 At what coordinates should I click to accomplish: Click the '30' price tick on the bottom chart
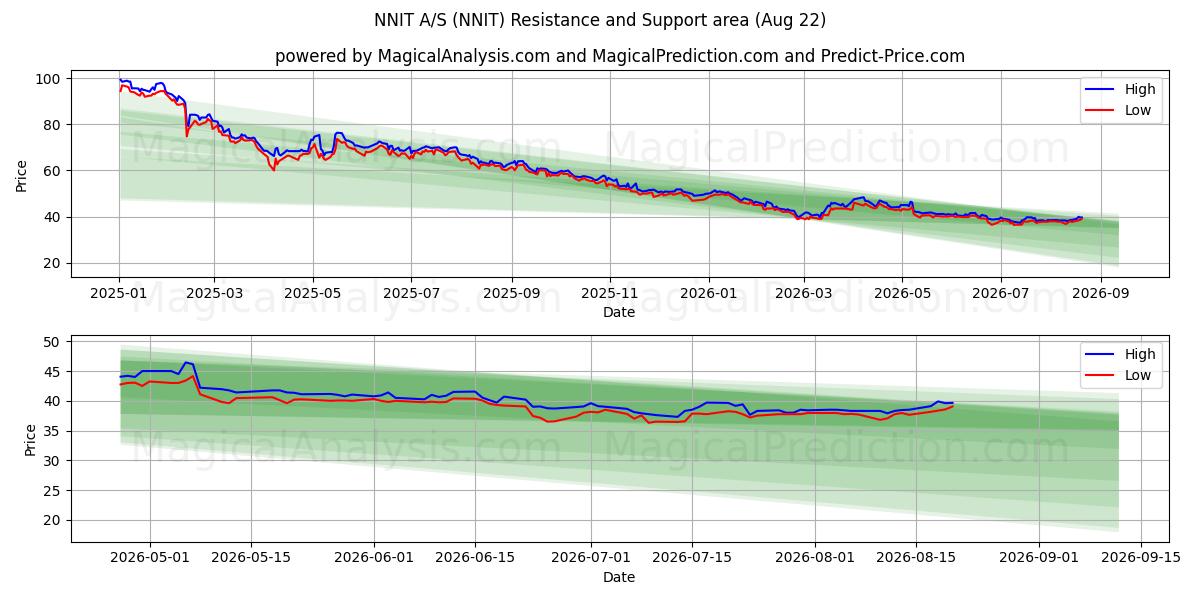(x=54, y=461)
